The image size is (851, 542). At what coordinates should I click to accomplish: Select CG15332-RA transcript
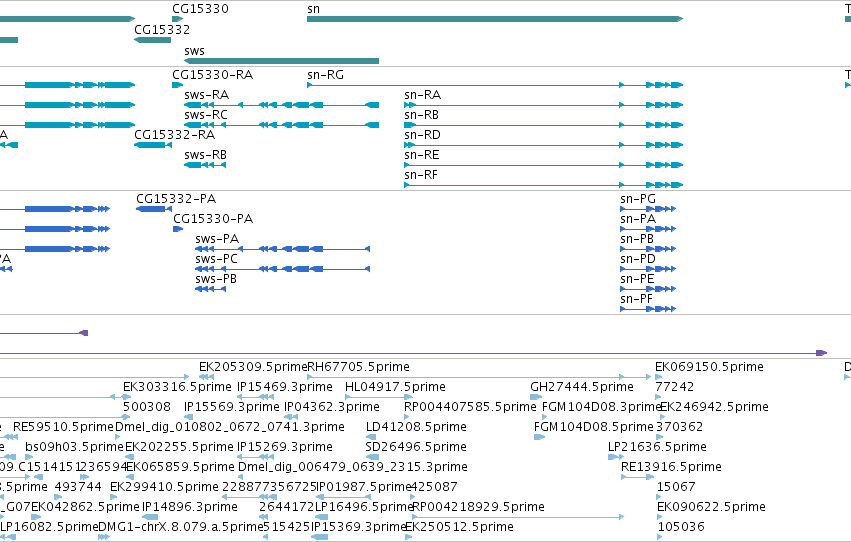pyautogui.click(x=153, y=145)
